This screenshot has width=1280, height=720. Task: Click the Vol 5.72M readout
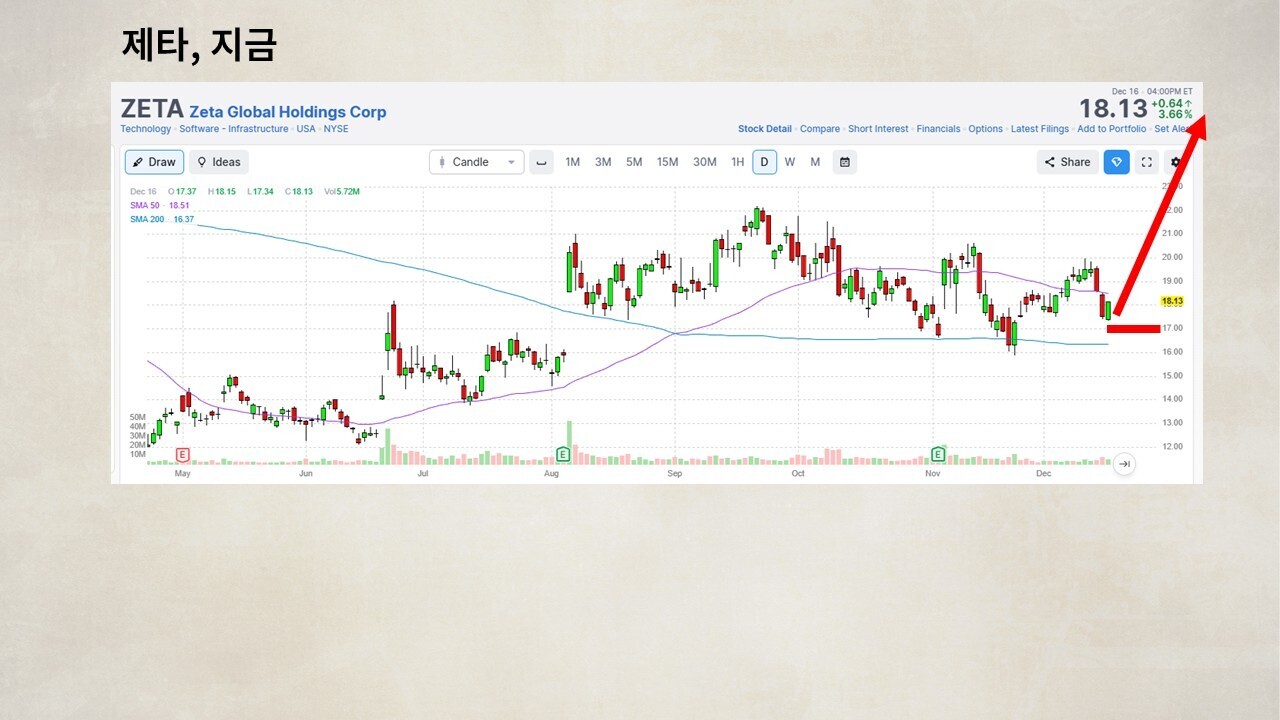(342, 191)
